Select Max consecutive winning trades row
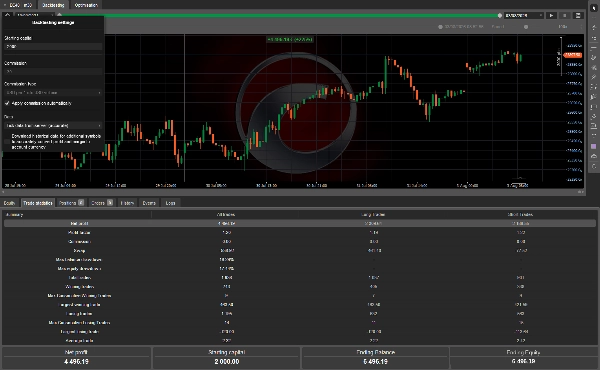The width and height of the screenshot is (600, 370). [300, 296]
